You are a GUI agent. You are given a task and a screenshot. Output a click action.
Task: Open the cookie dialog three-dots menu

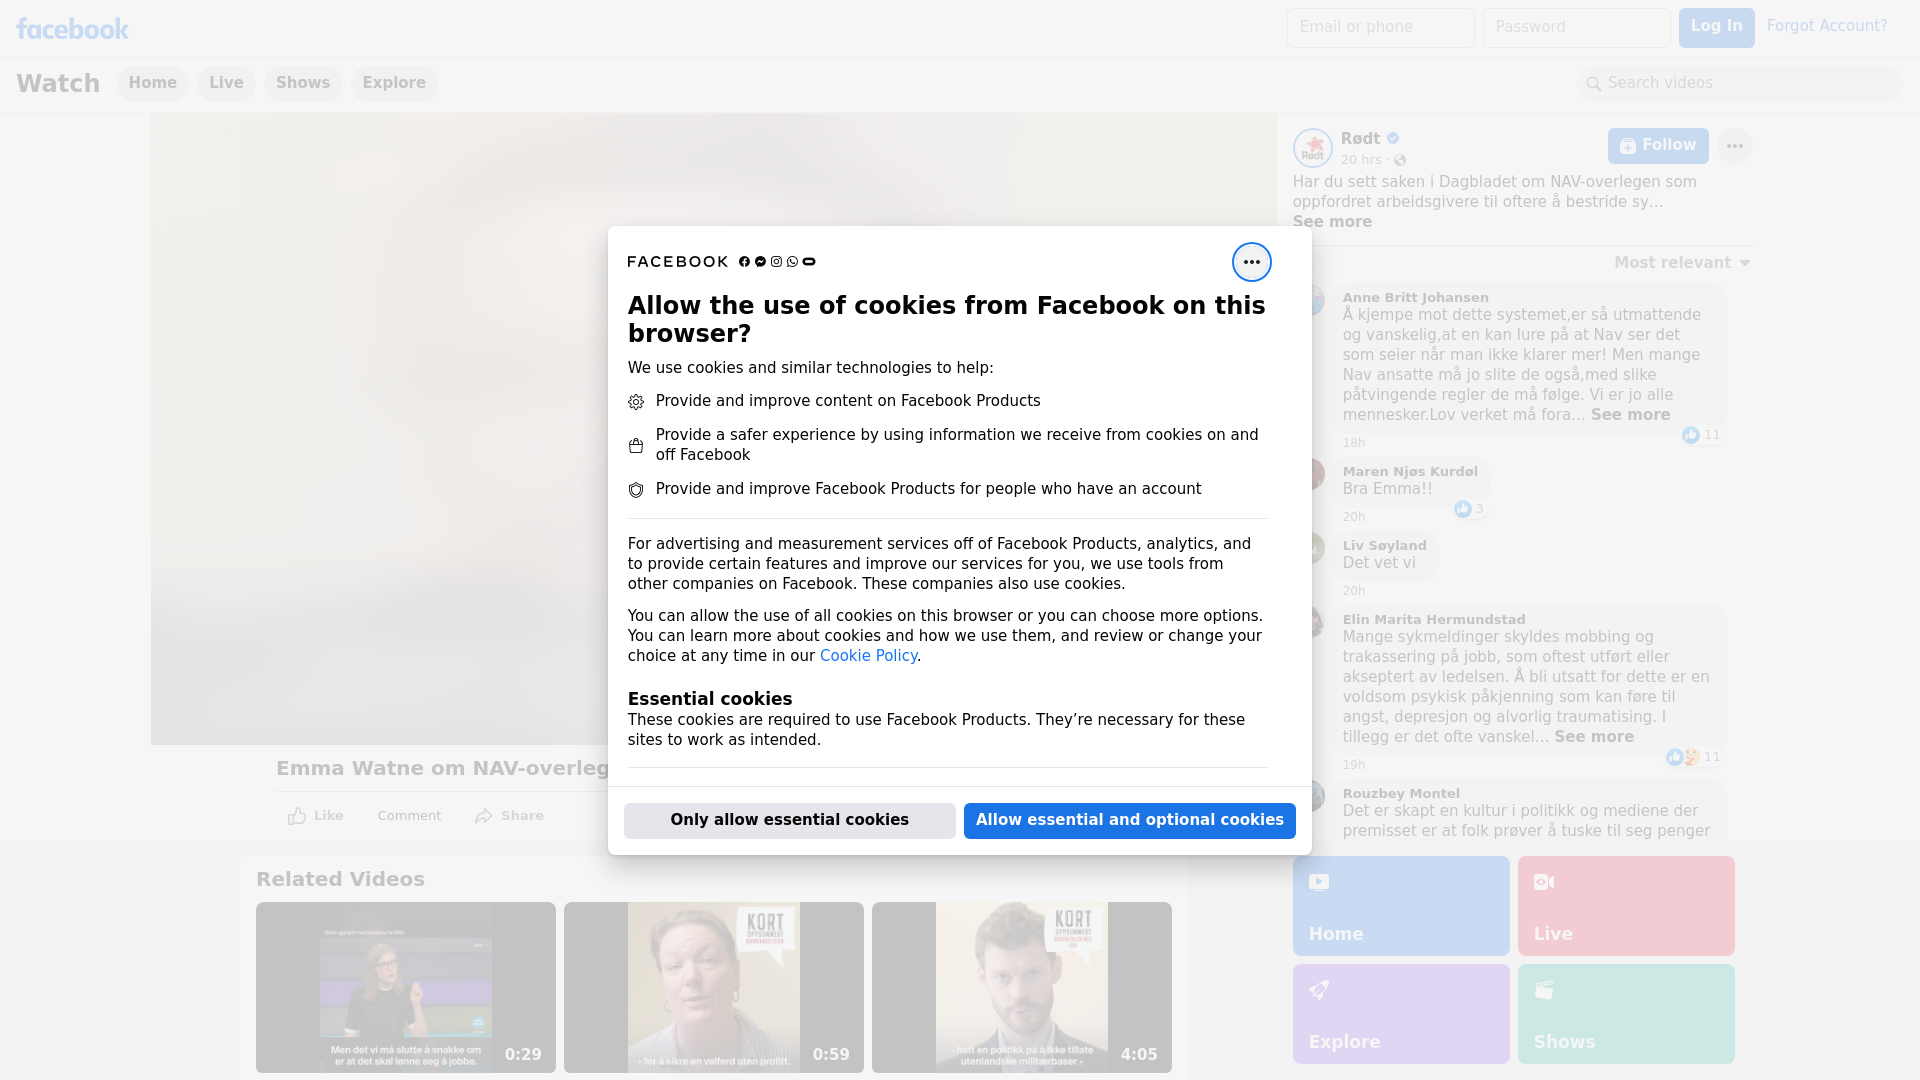coord(1251,262)
